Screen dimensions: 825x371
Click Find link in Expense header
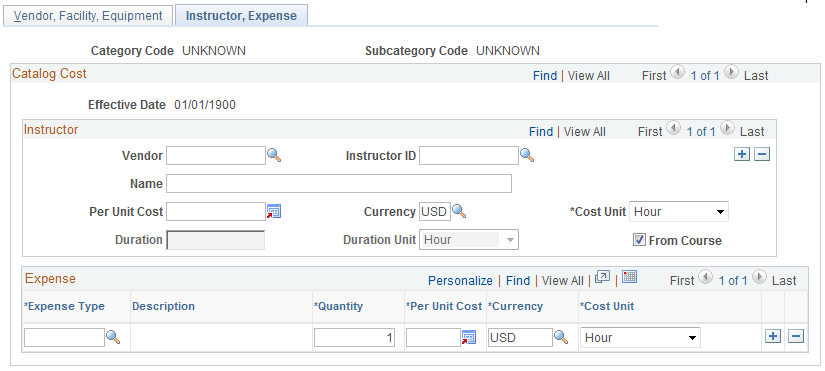tap(518, 280)
